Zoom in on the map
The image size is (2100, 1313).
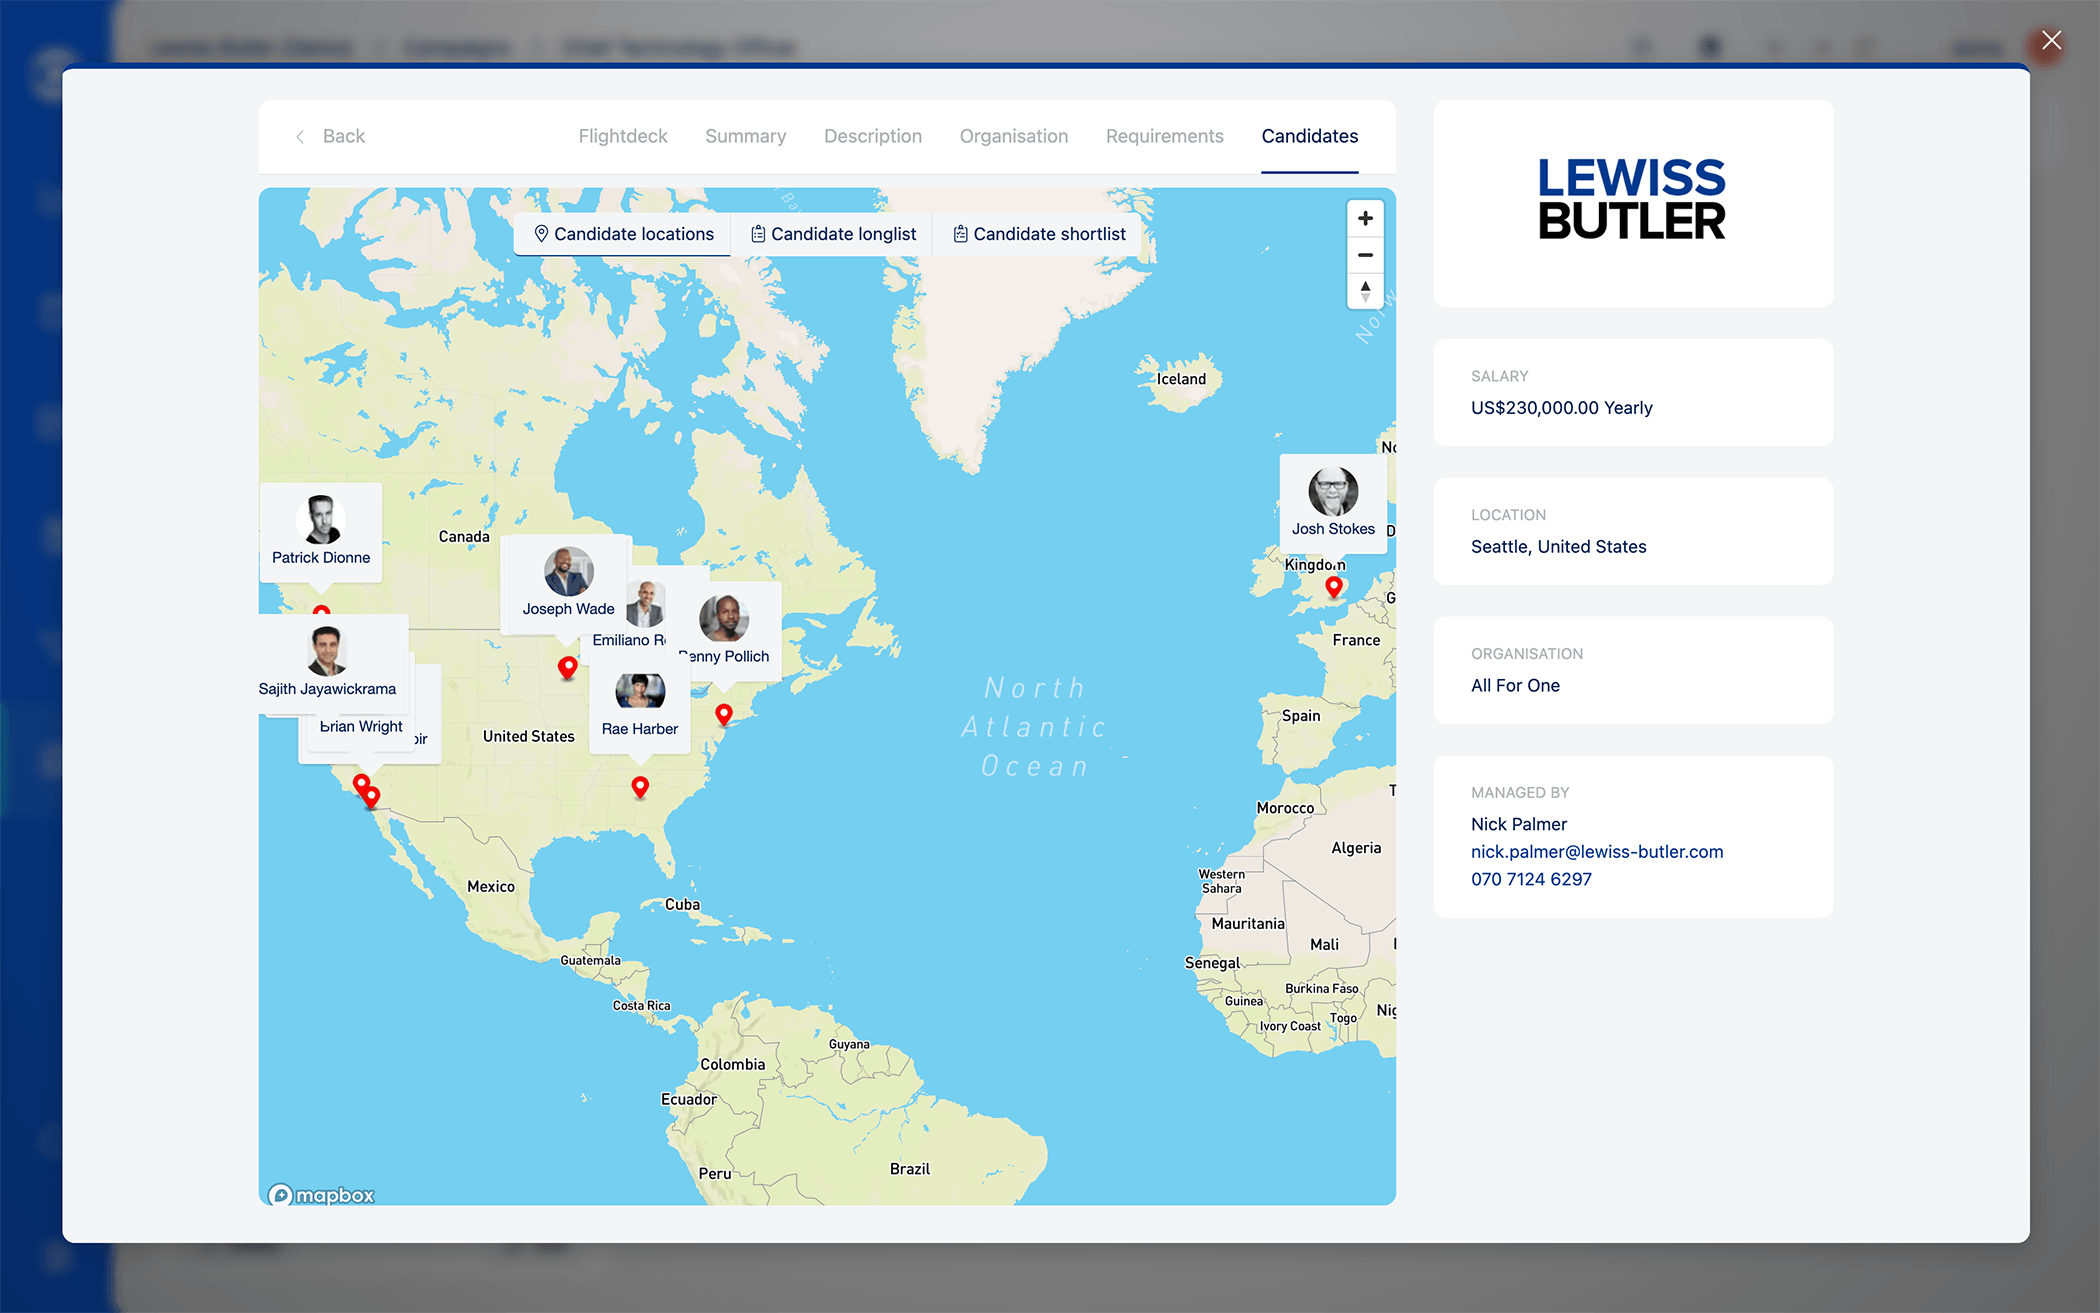tap(1365, 218)
